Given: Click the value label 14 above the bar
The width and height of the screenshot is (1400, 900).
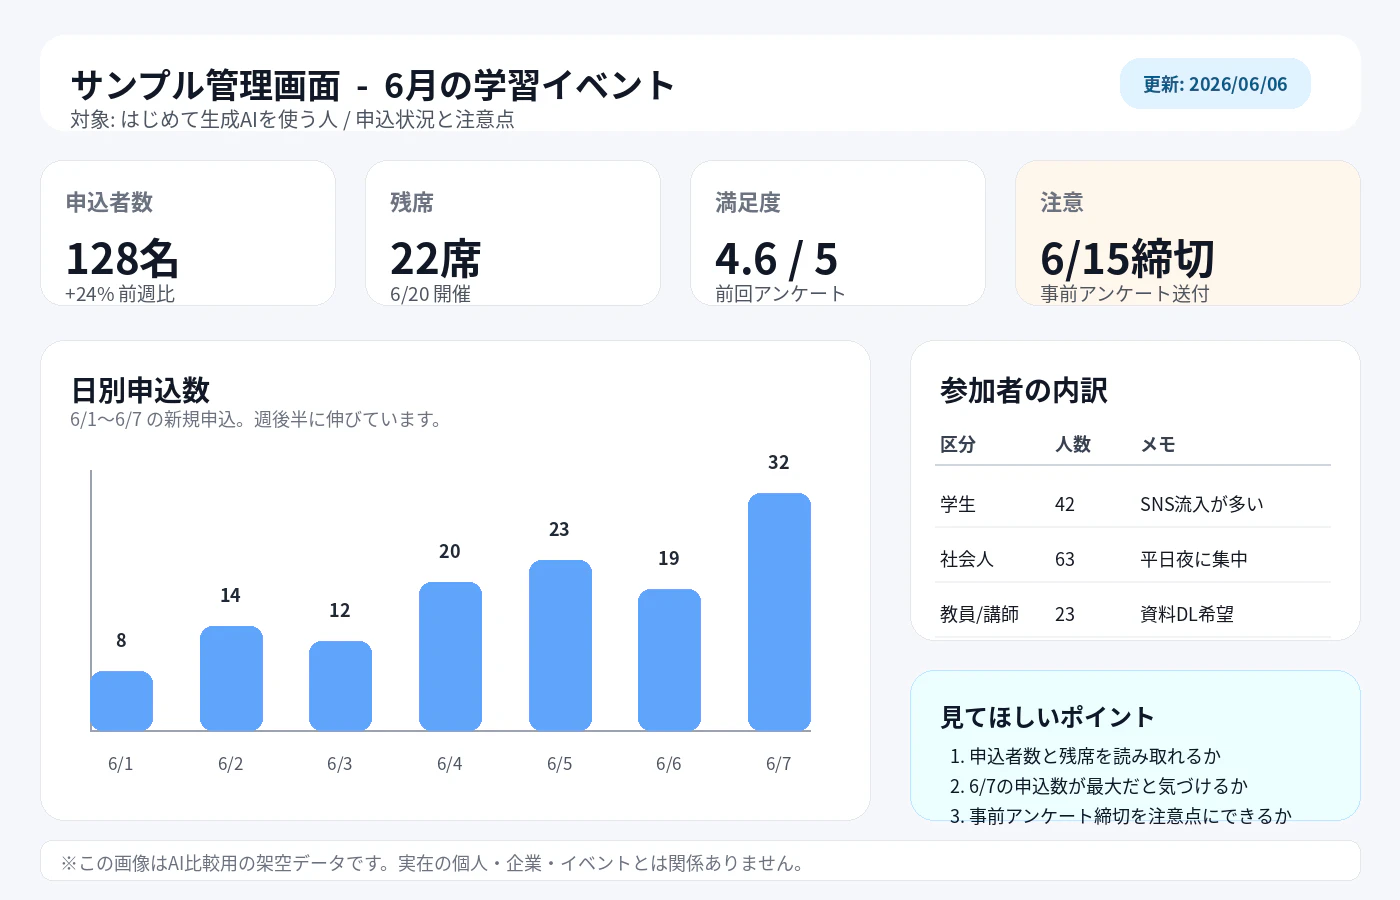Looking at the screenshot, I should (231, 595).
